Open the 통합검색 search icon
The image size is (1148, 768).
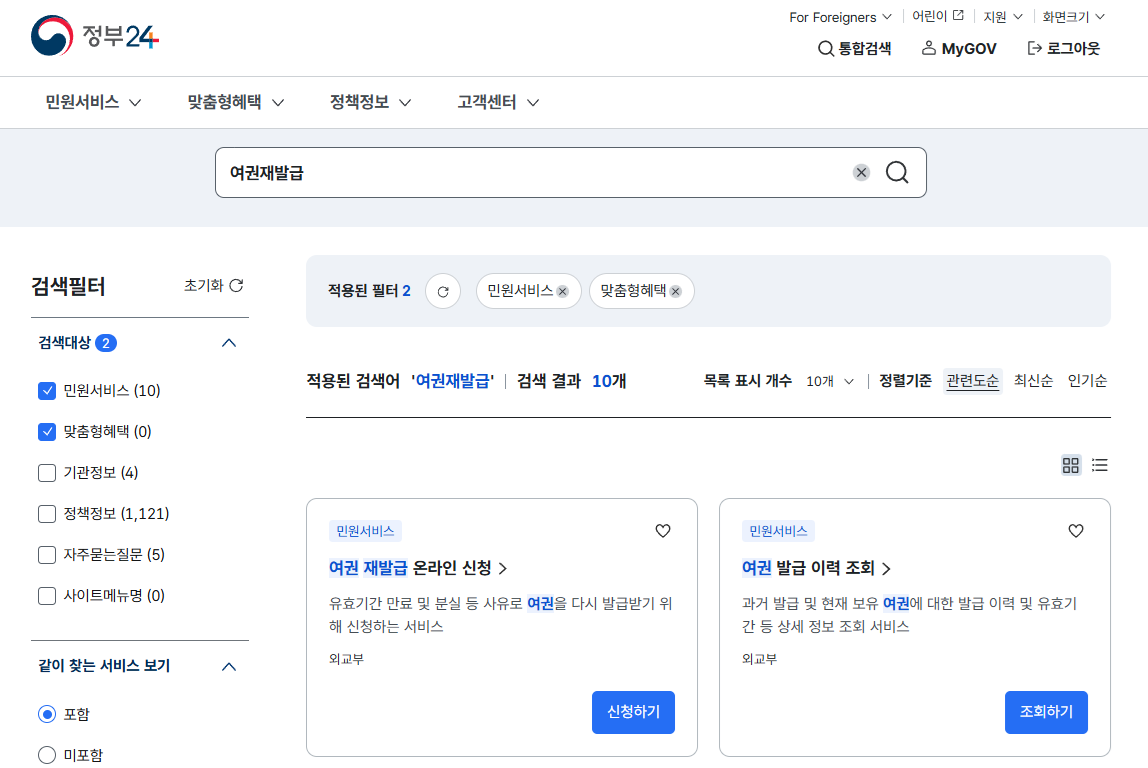point(826,48)
